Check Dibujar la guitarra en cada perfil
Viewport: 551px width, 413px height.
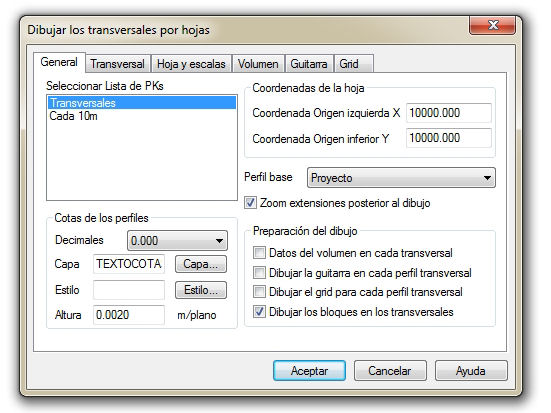click(x=259, y=272)
